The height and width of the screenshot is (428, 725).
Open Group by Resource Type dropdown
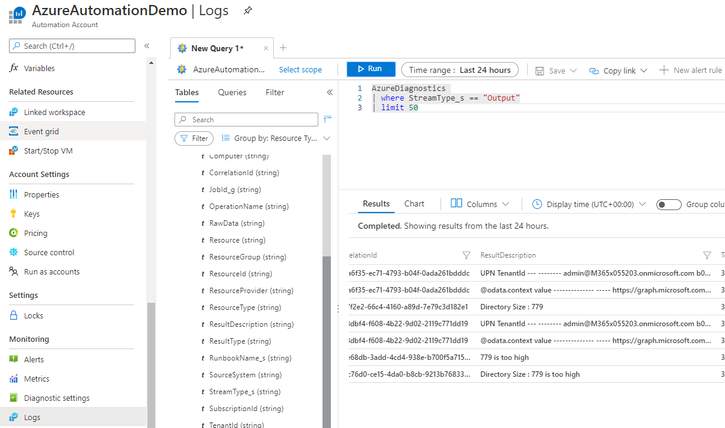point(276,138)
